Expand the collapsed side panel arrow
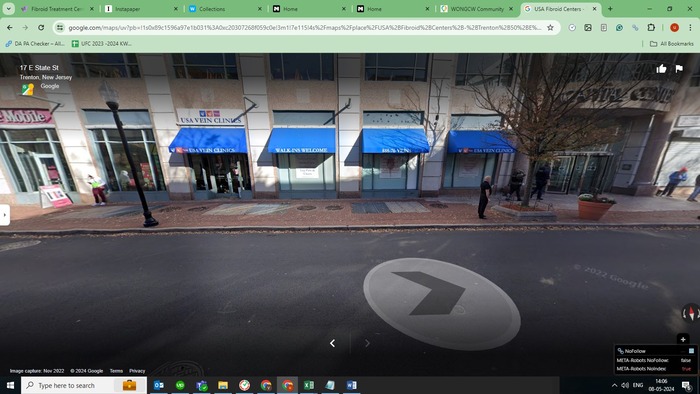Screen dimensions: 700x394 click(4, 215)
